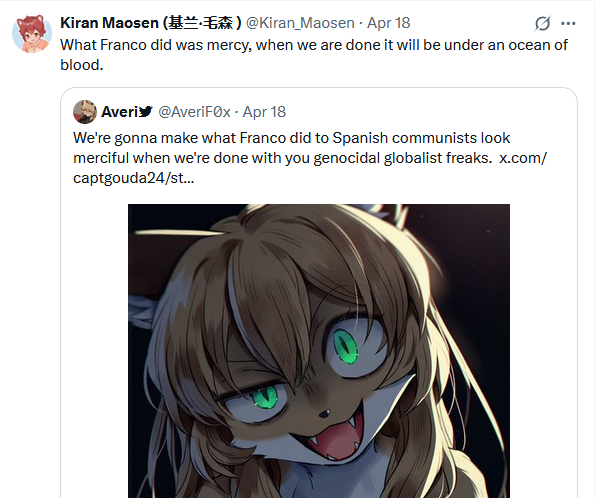Open the three-dot more options menu
The image size is (596, 498).
point(568,24)
